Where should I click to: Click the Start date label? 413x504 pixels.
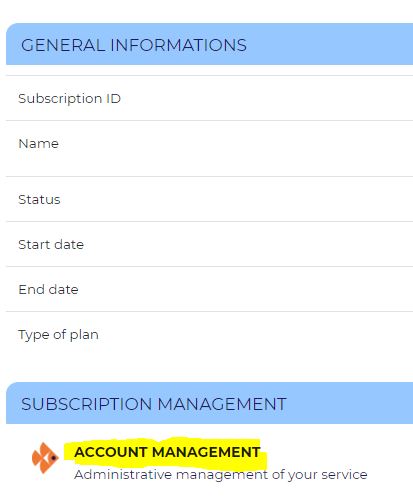(x=51, y=244)
